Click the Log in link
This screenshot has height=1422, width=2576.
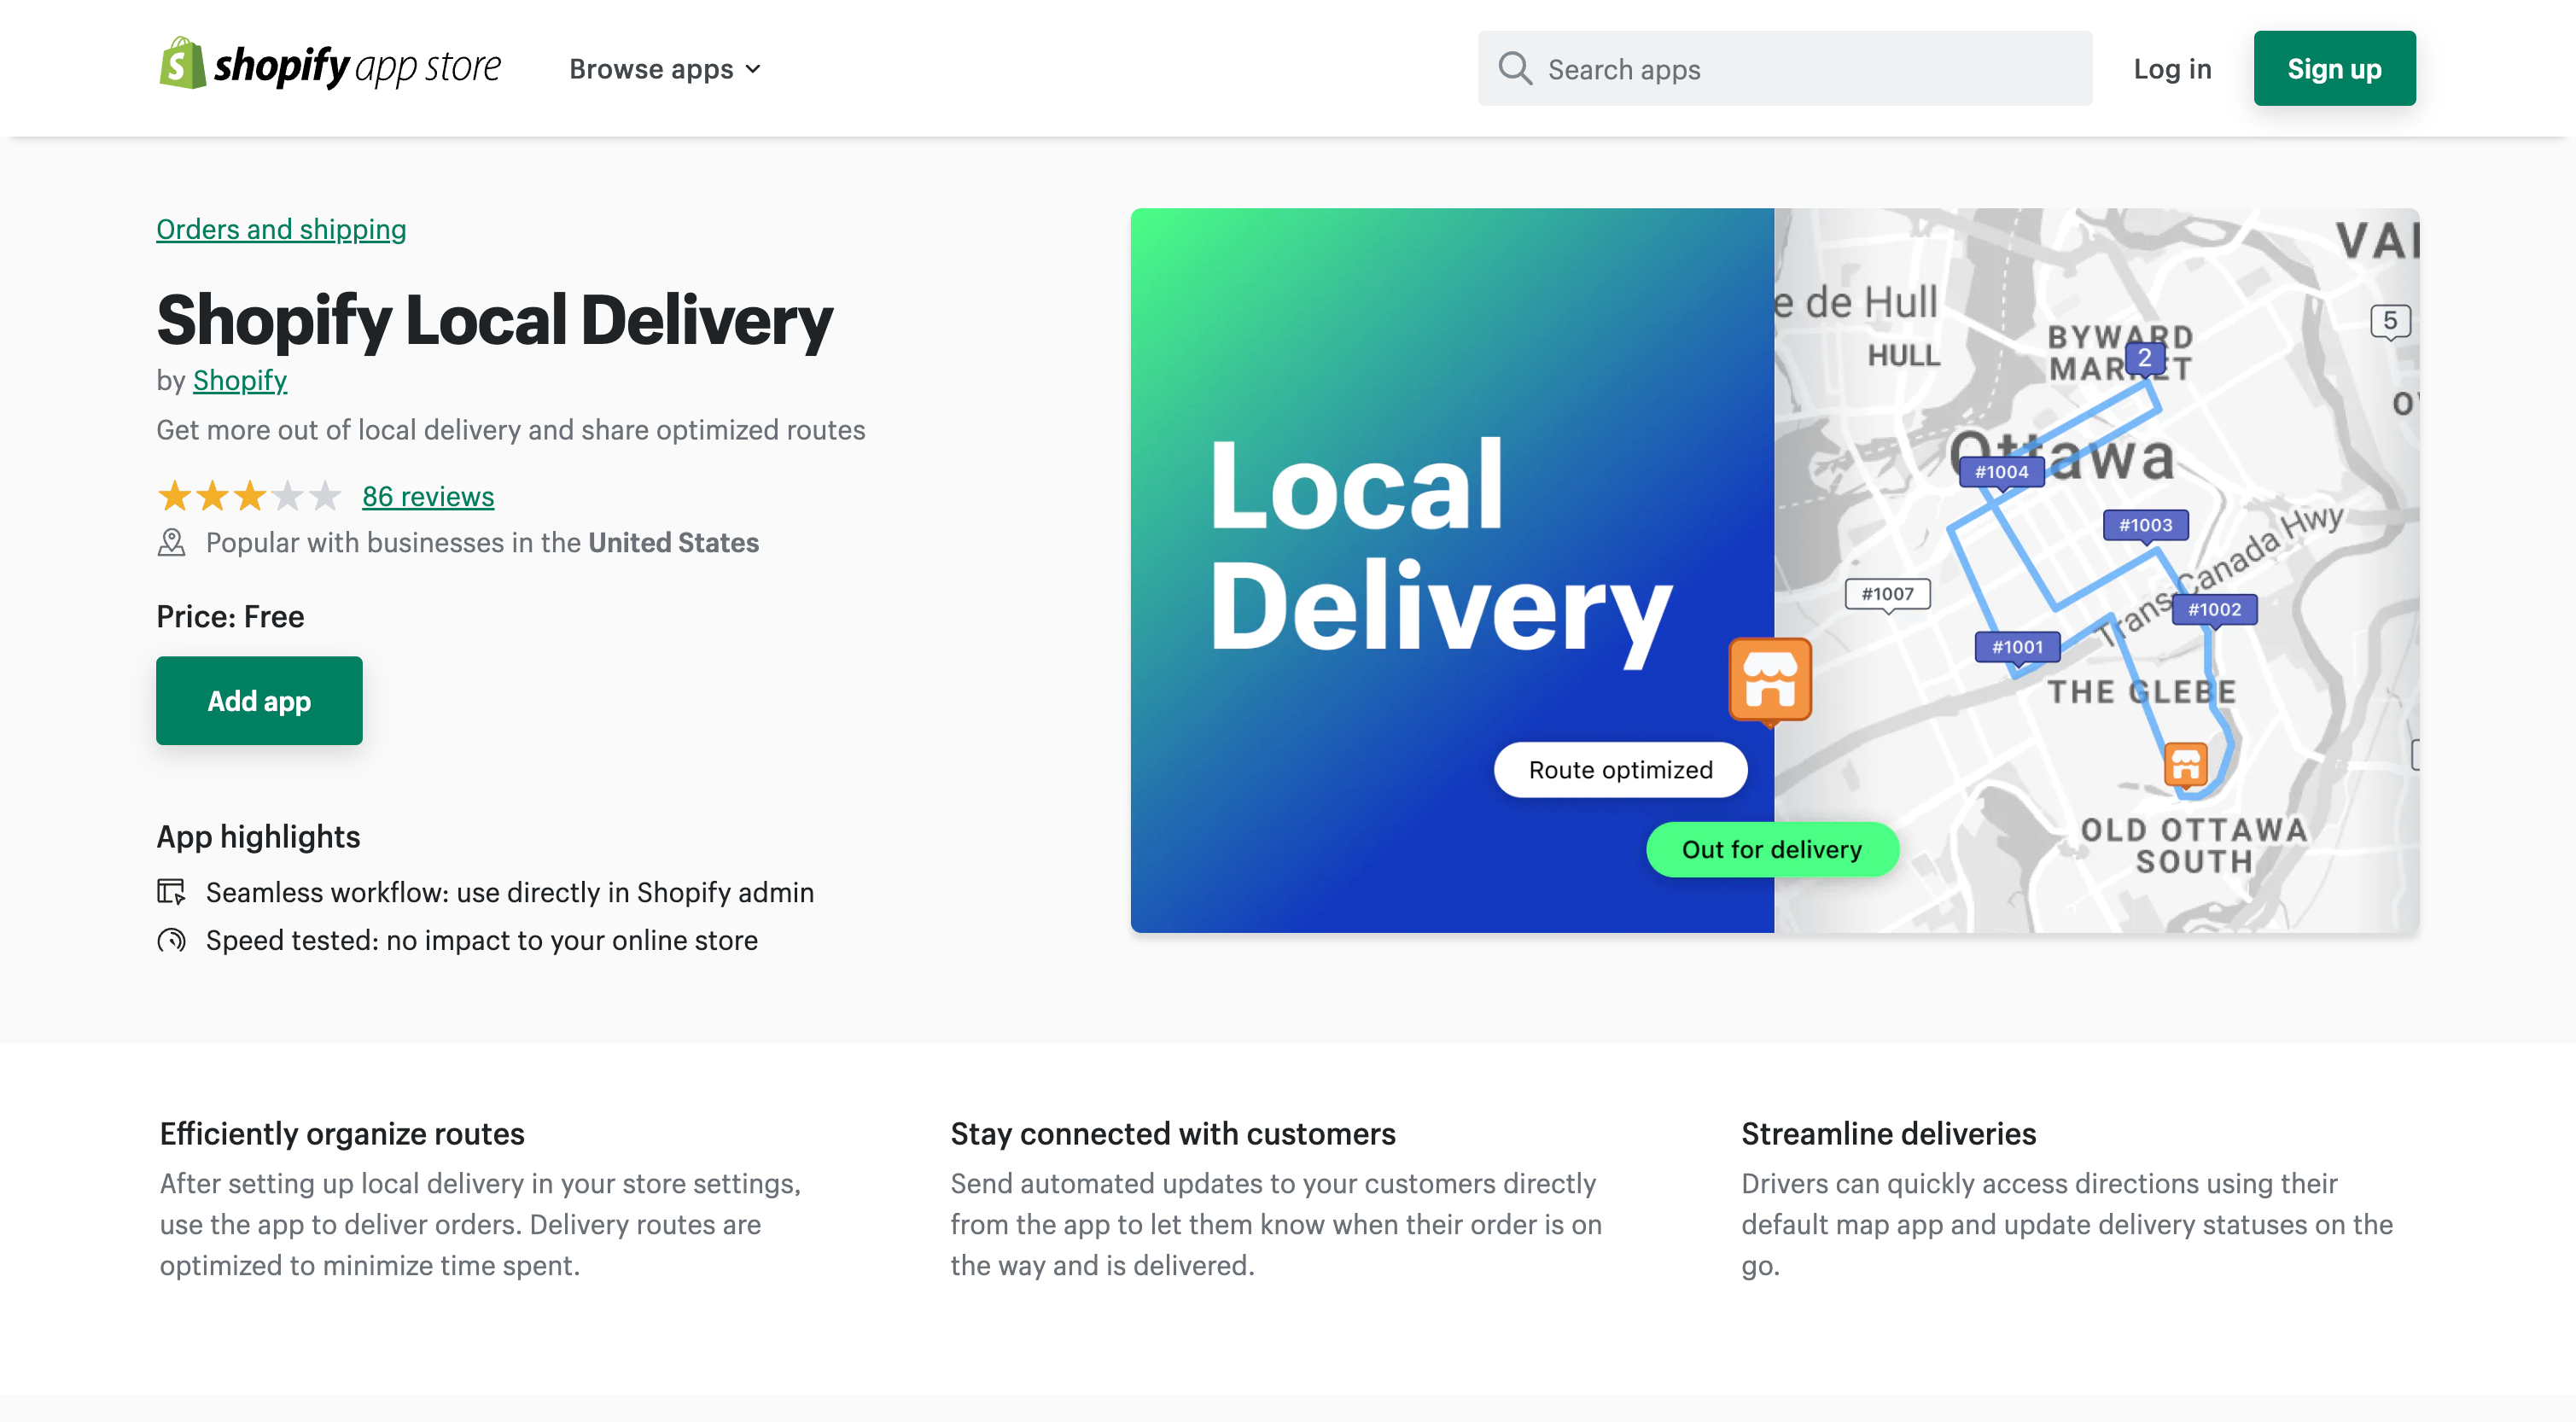(2172, 69)
